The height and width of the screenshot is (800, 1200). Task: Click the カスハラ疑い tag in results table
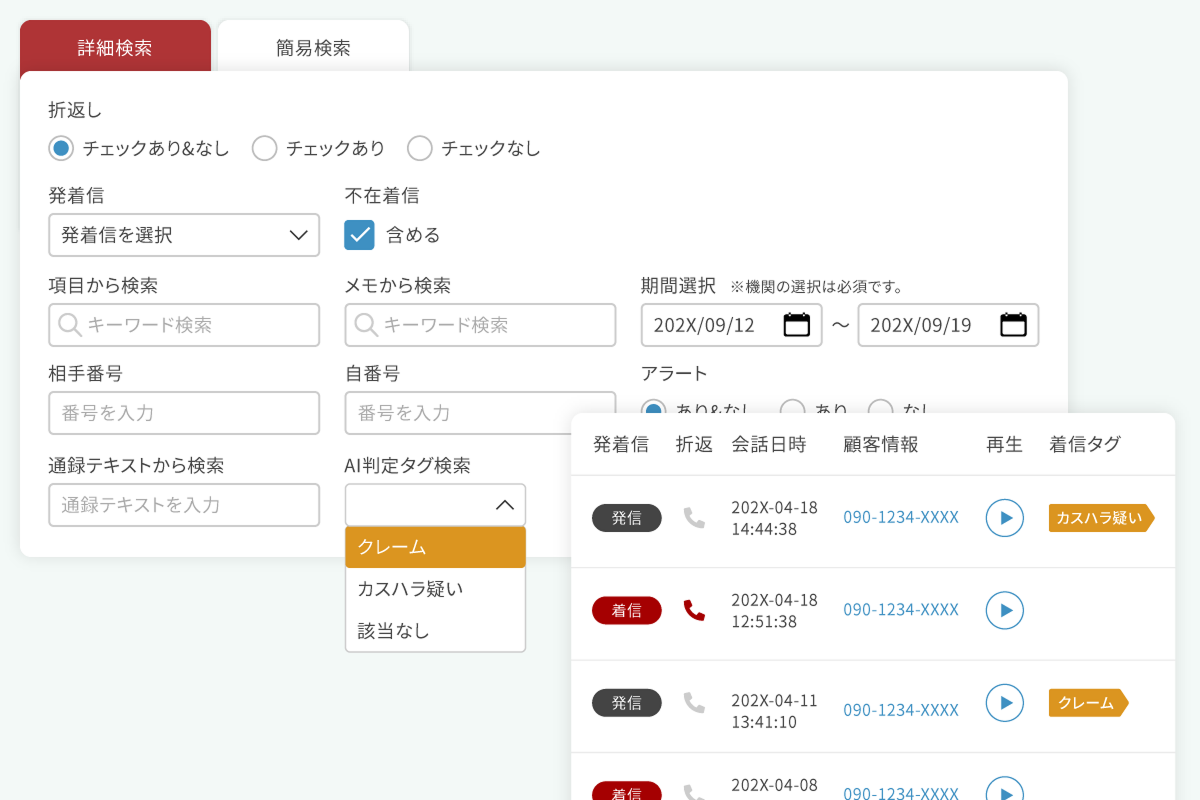1100,518
